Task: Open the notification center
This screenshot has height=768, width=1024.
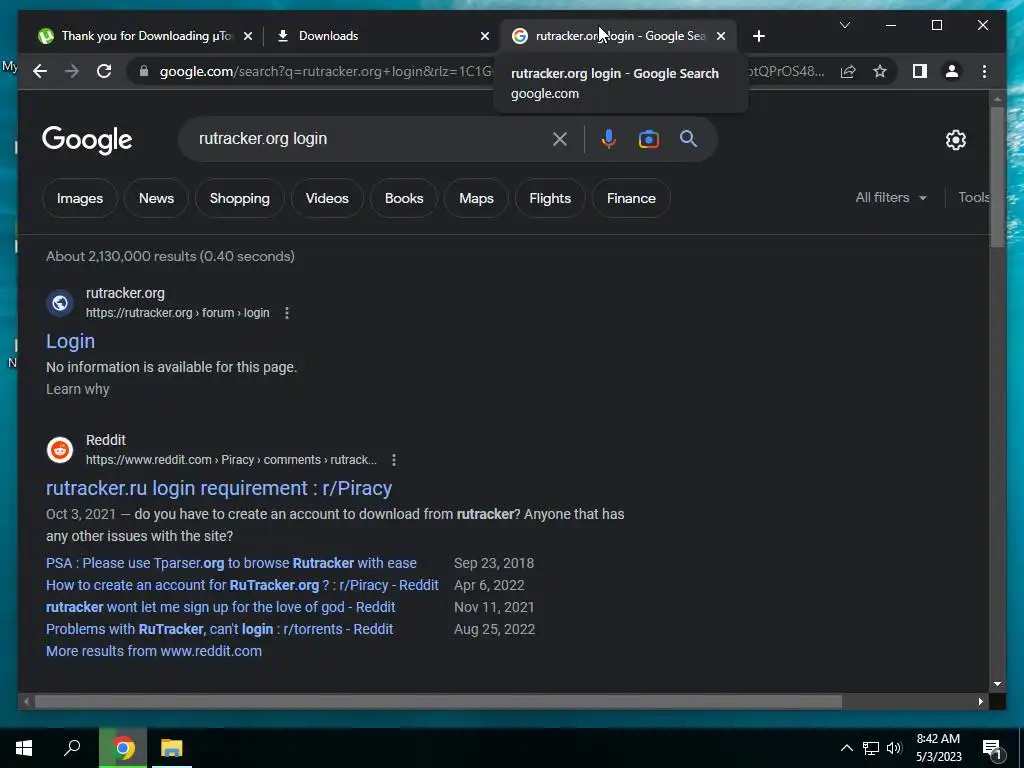Action: tap(992, 748)
